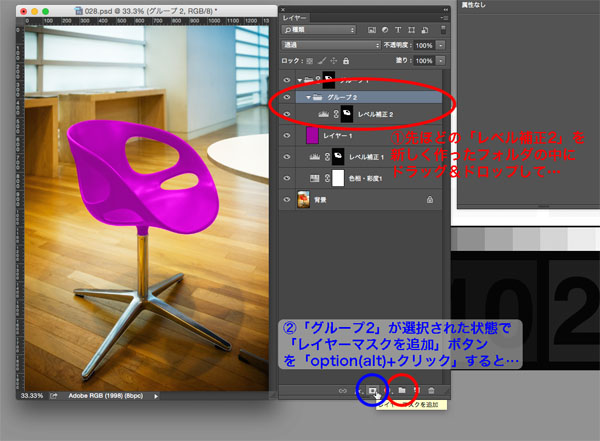Click the Add Layer Mask button
The height and width of the screenshot is (441, 600).
pos(371,389)
